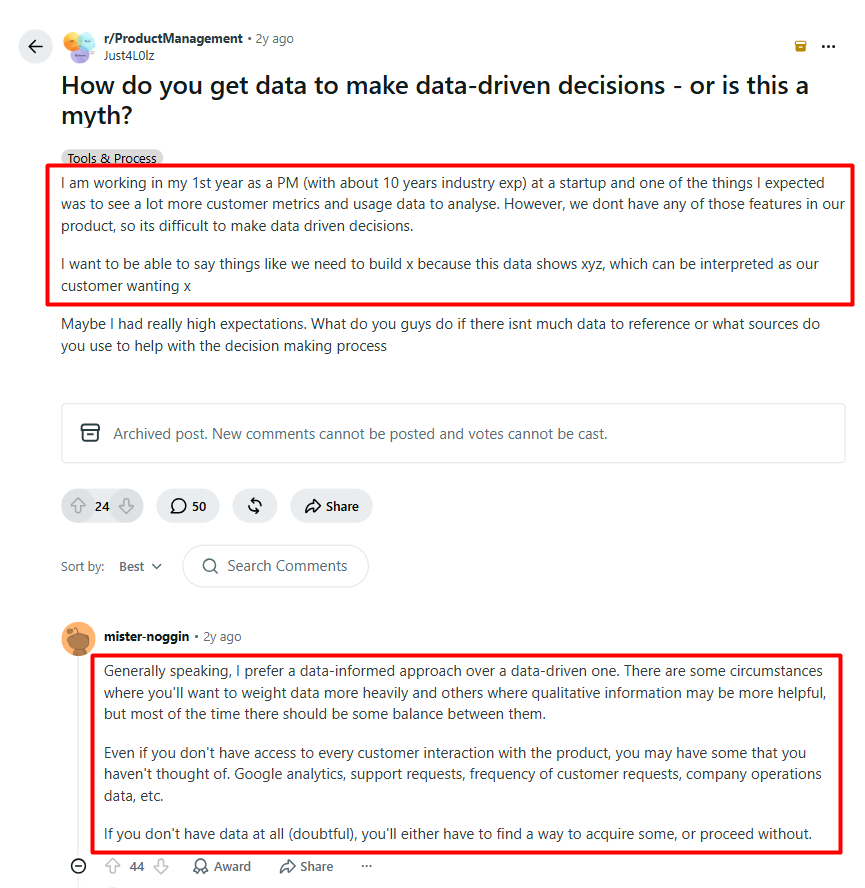
Task: Open the post's three-dot options menu
Action: 828,46
